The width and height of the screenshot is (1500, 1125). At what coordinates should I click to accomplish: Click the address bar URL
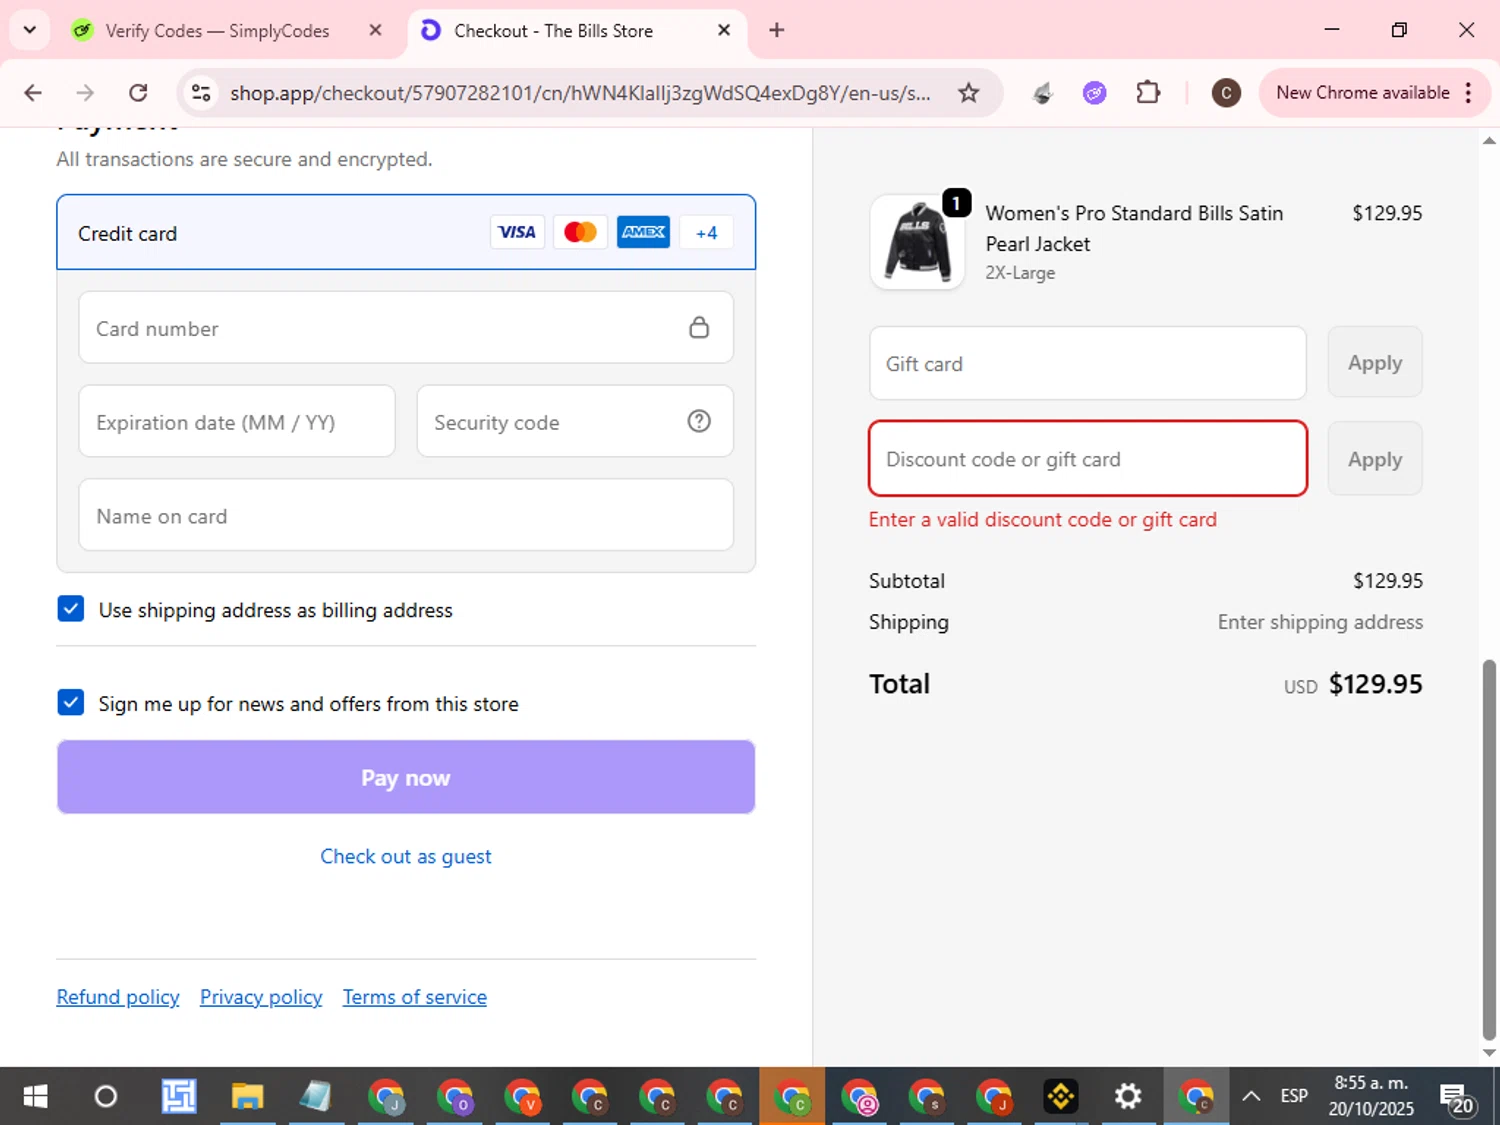pyautogui.click(x=580, y=93)
